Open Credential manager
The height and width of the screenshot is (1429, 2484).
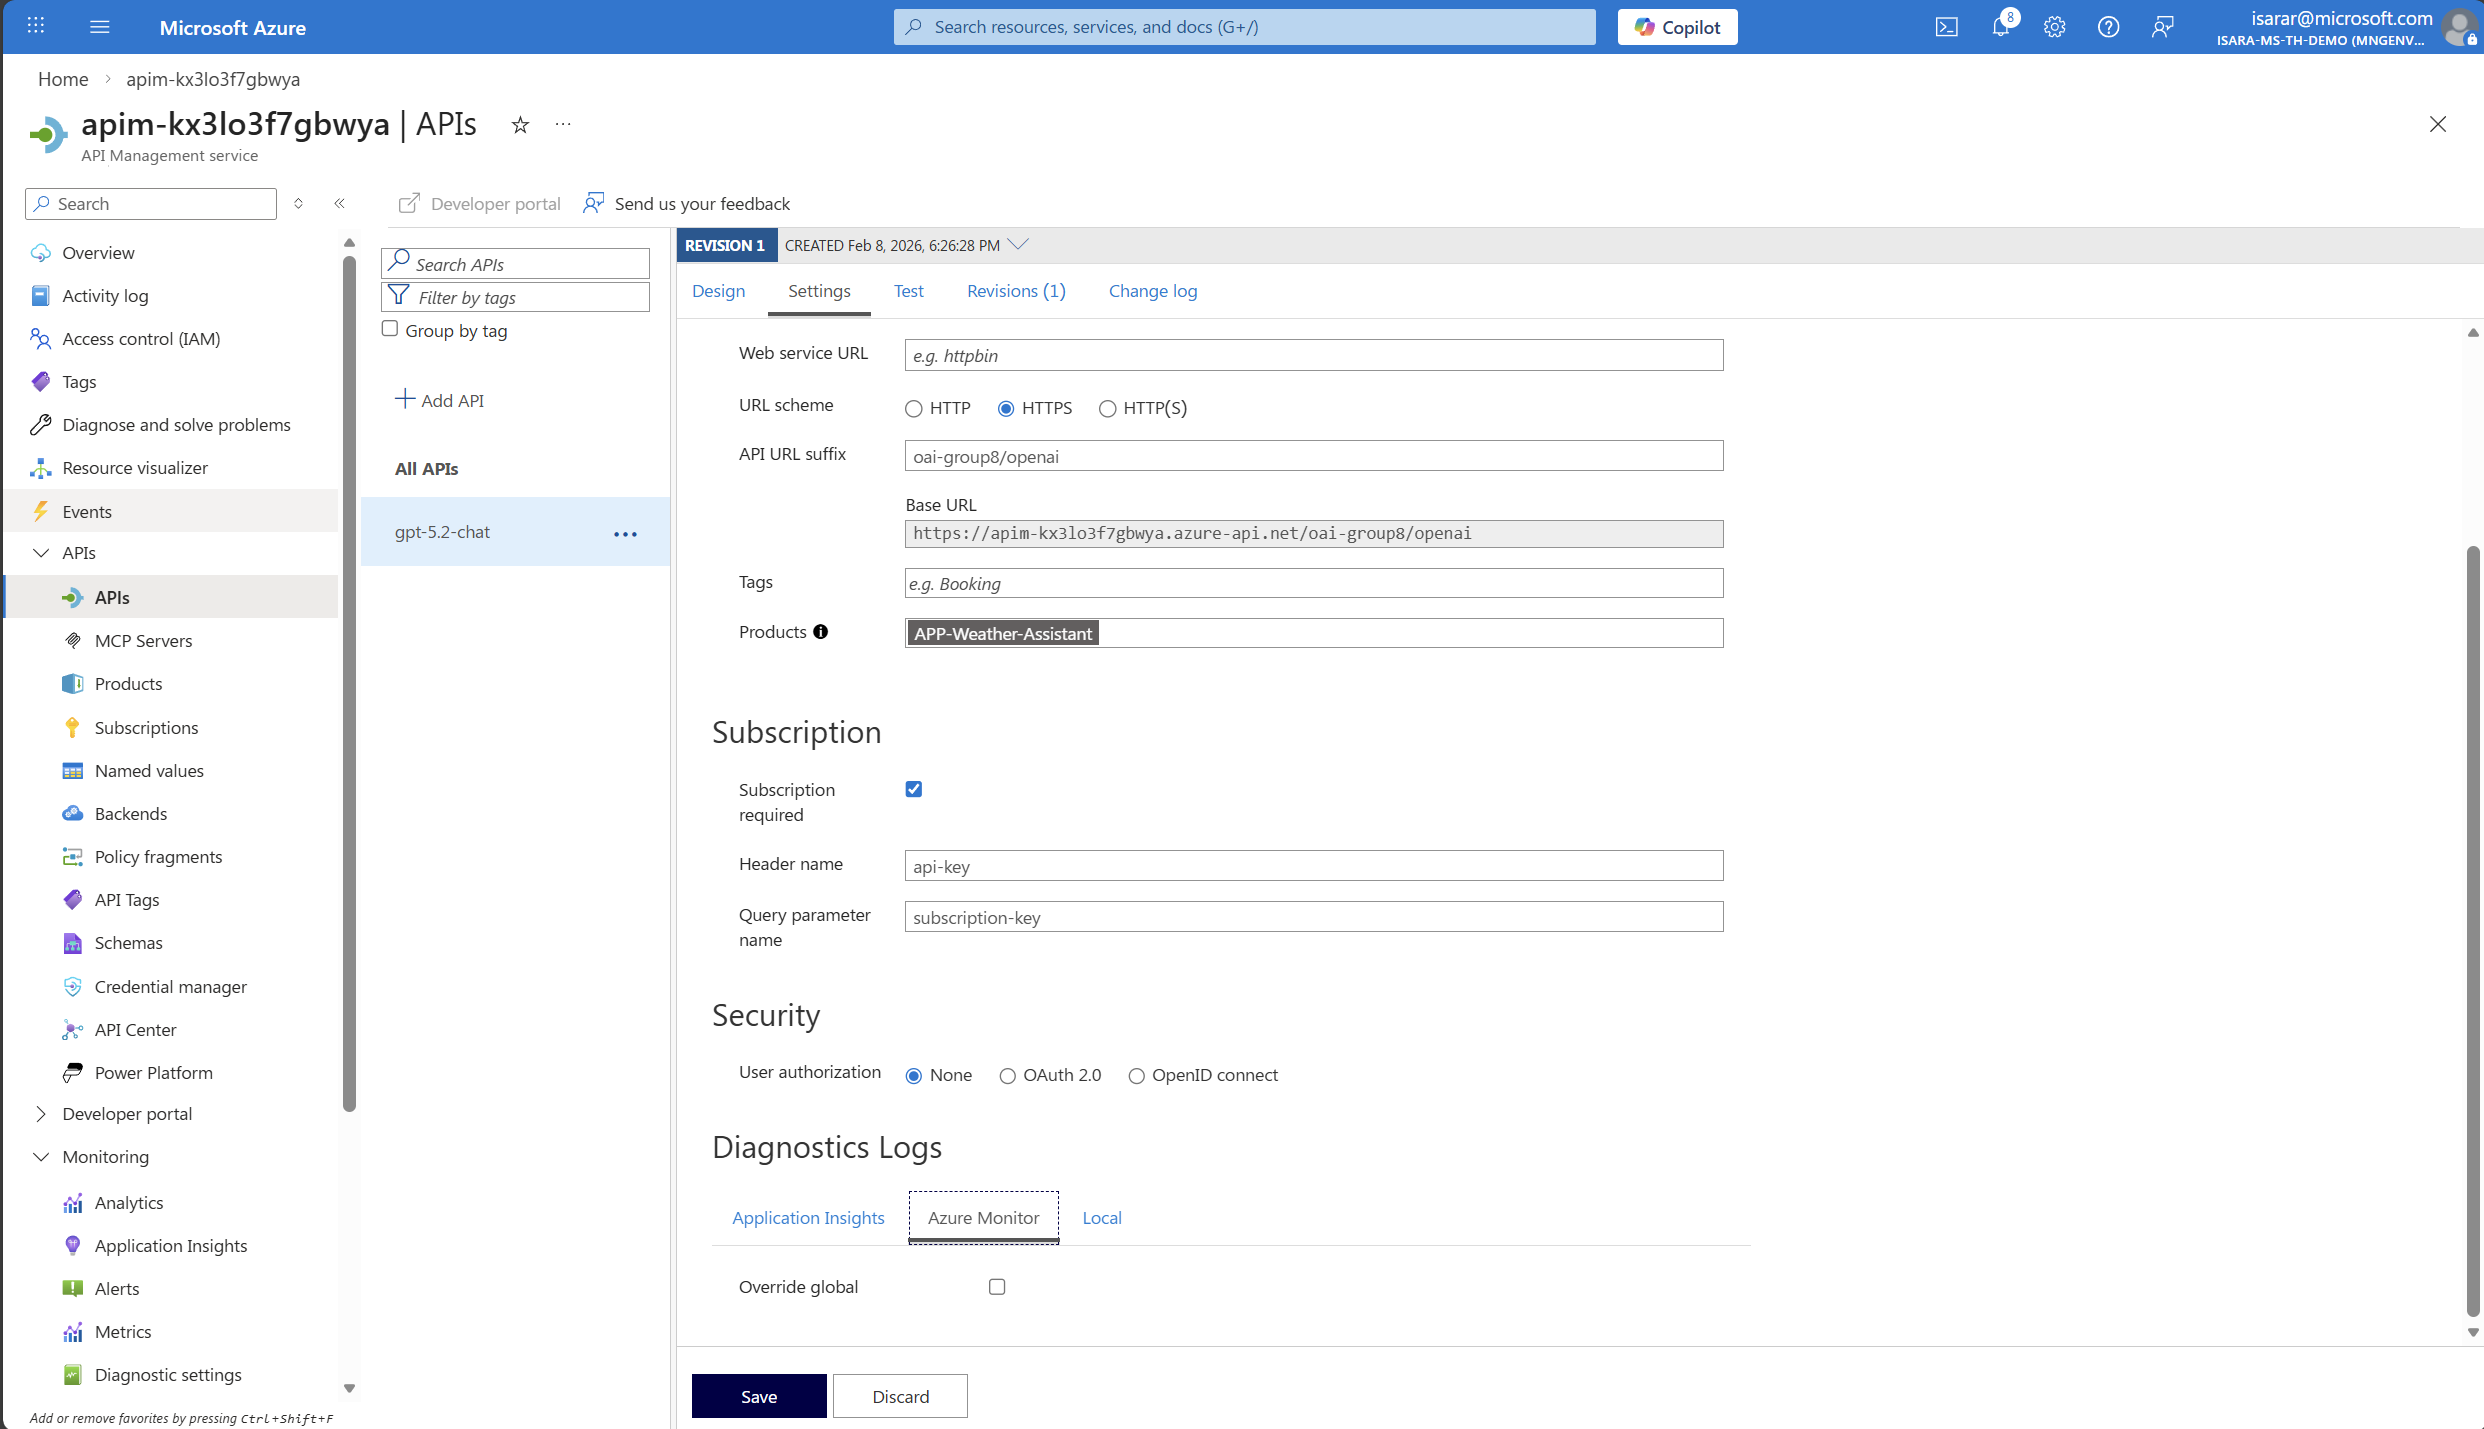pos(170,987)
